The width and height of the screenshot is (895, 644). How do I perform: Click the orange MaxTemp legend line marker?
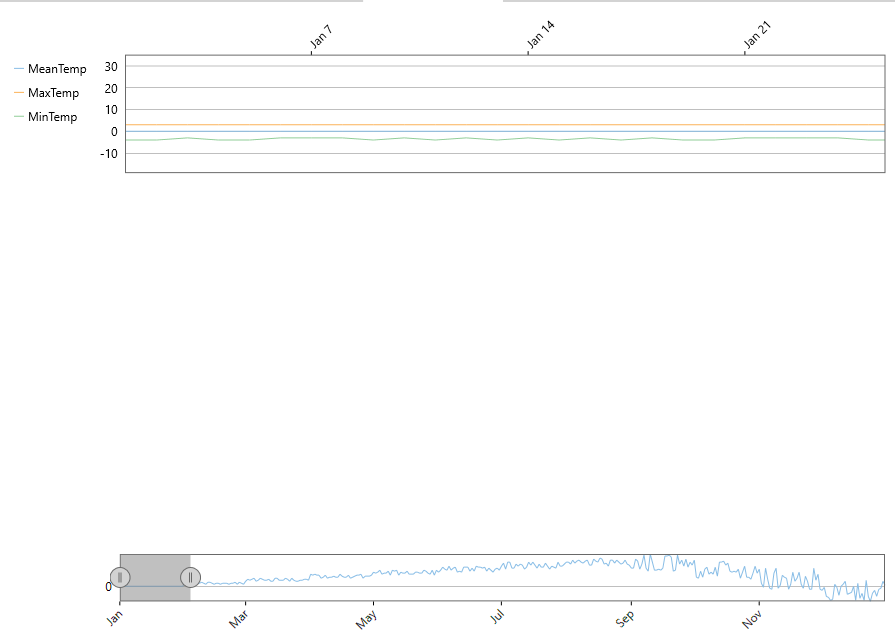pyautogui.click(x=19, y=93)
